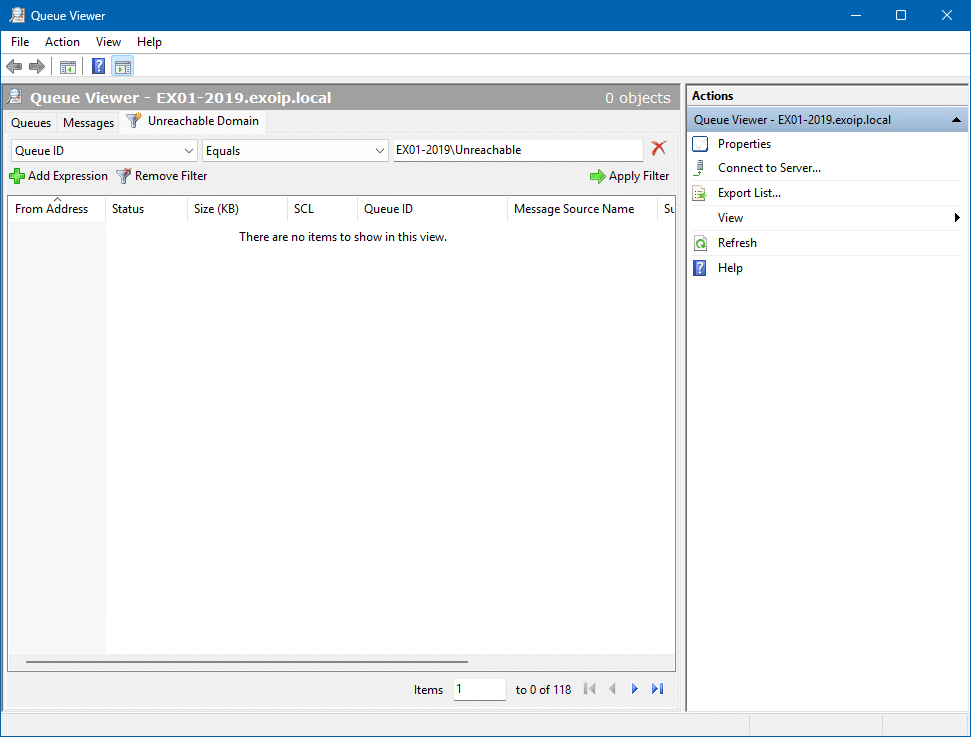
Task: Open the Equals operator dropdown
Action: (295, 150)
